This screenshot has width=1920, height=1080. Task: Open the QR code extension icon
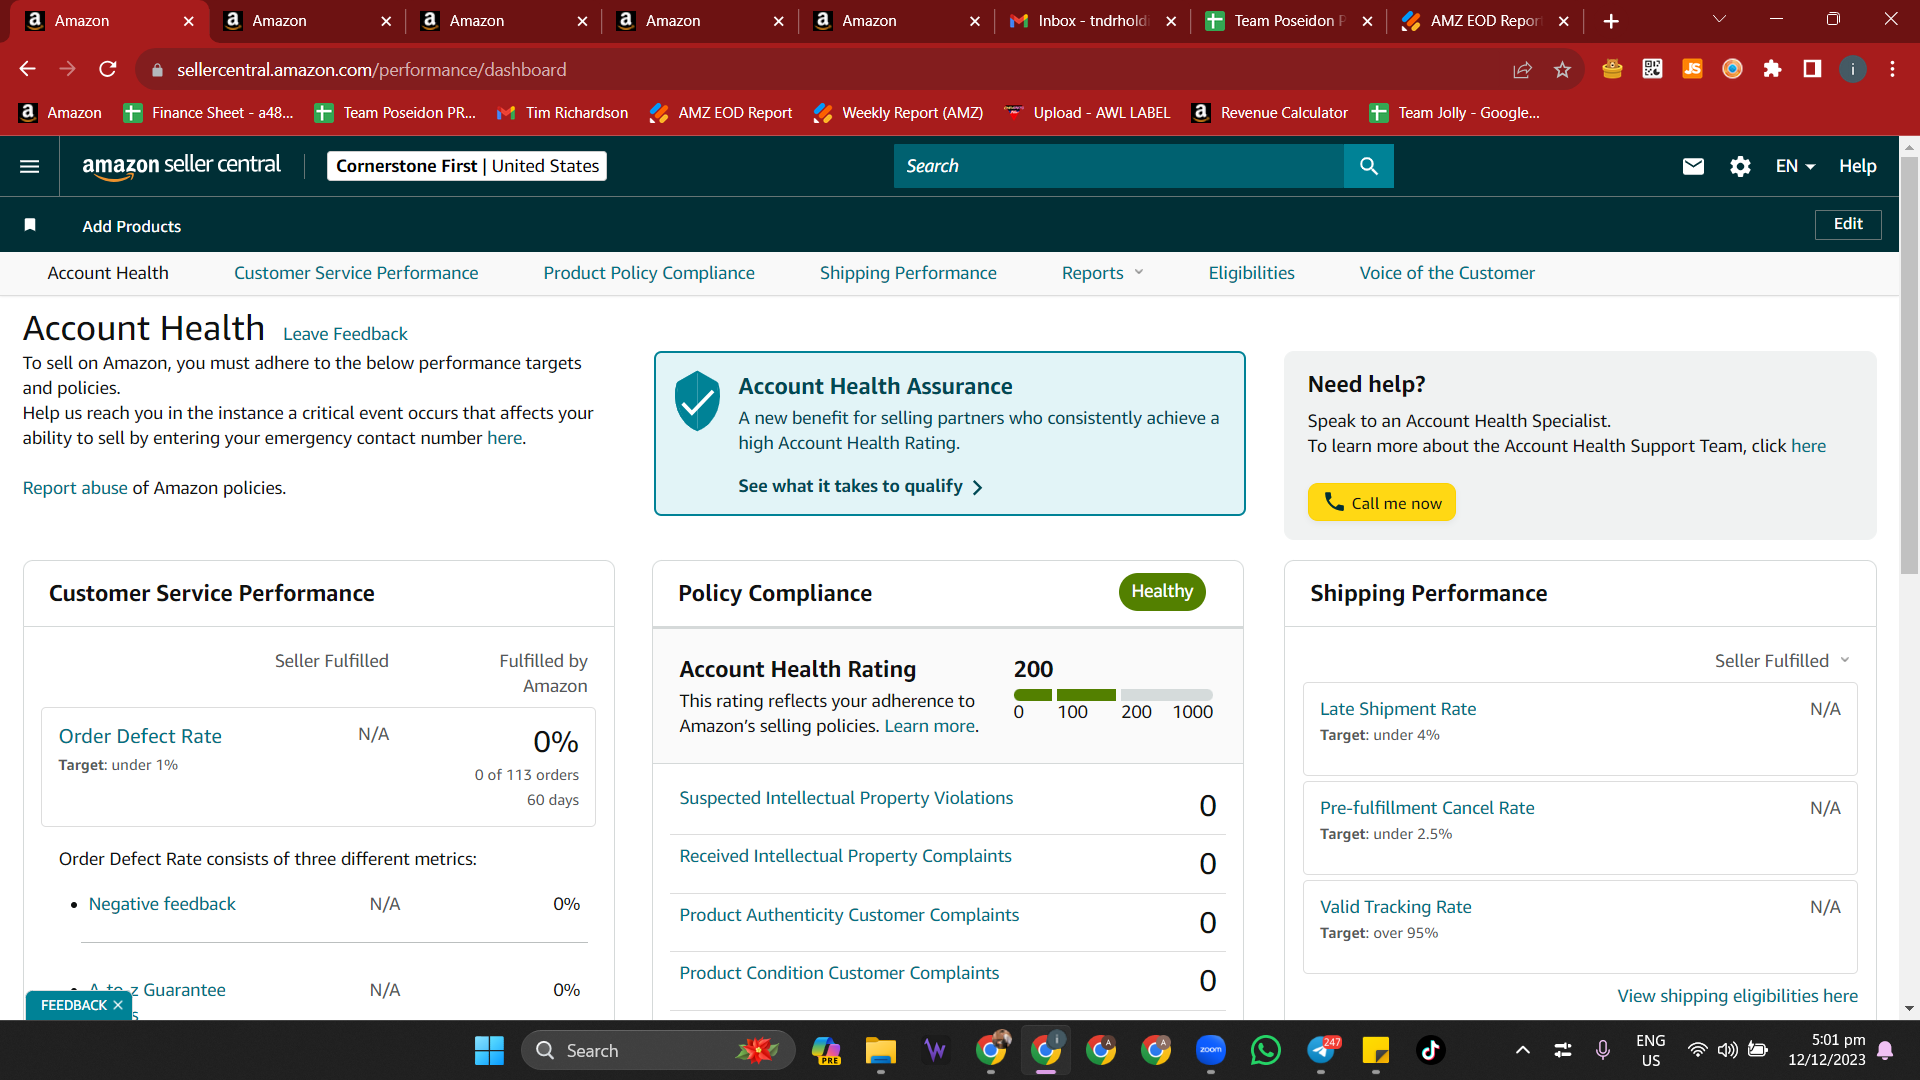click(1652, 68)
